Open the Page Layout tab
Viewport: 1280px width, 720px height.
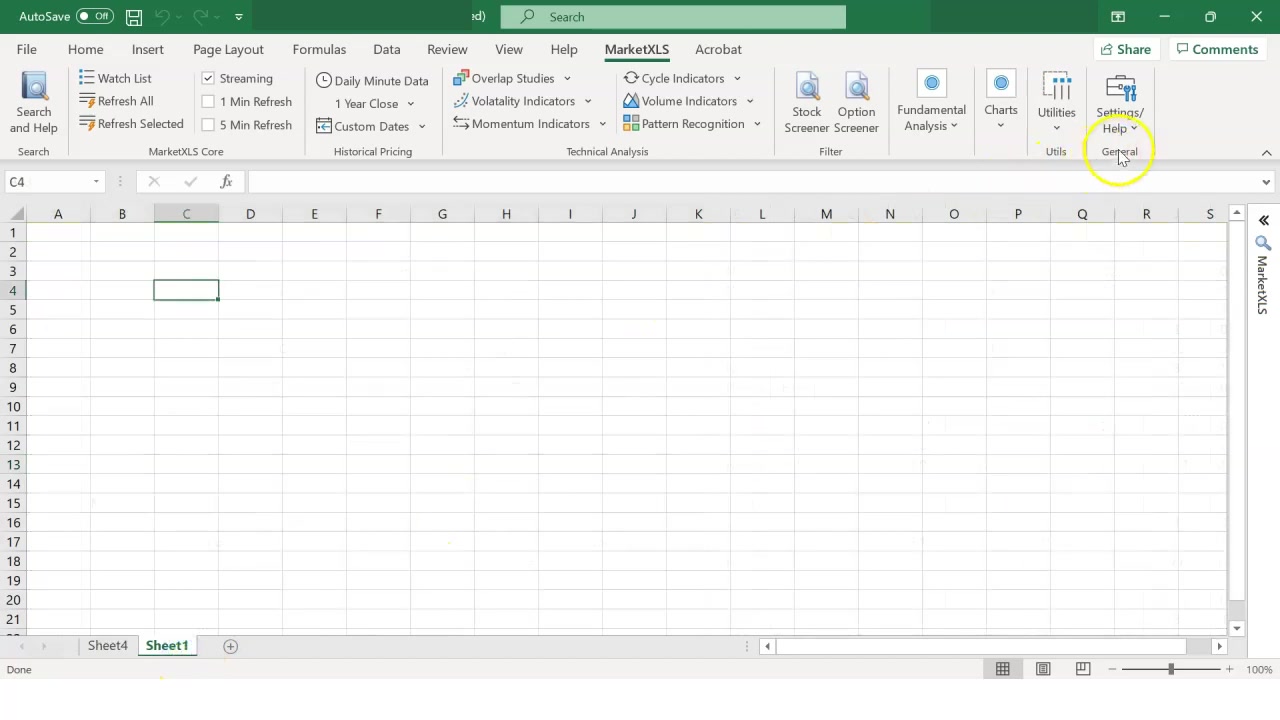coord(228,49)
